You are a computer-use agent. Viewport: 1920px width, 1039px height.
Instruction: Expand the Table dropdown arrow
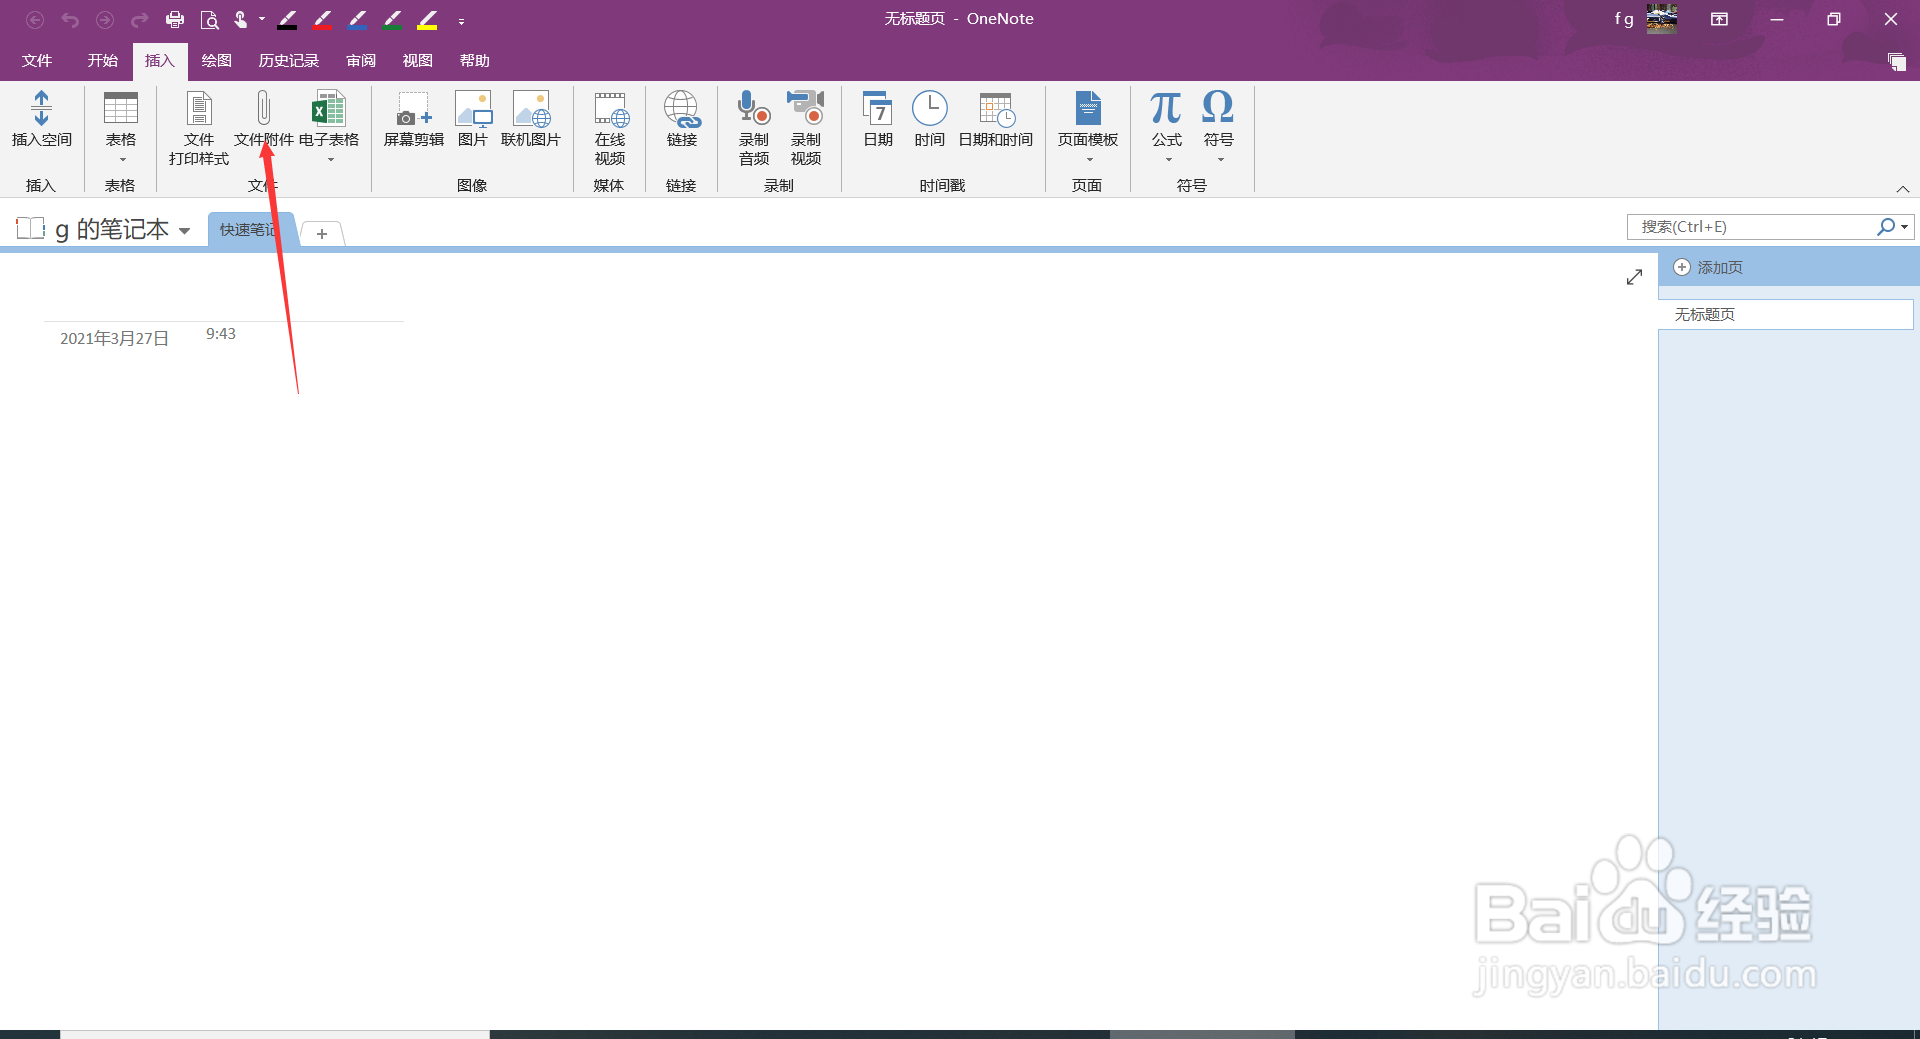(122, 160)
